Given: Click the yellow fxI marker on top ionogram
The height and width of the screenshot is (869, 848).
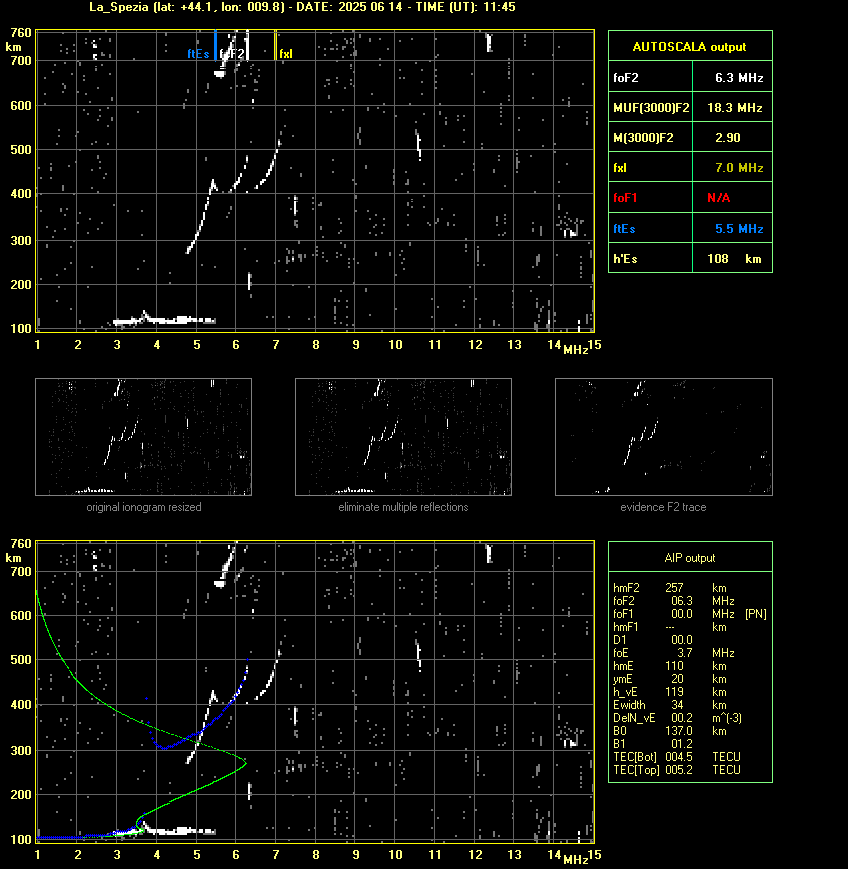Looking at the screenshot, I should [x=285, y=54].
